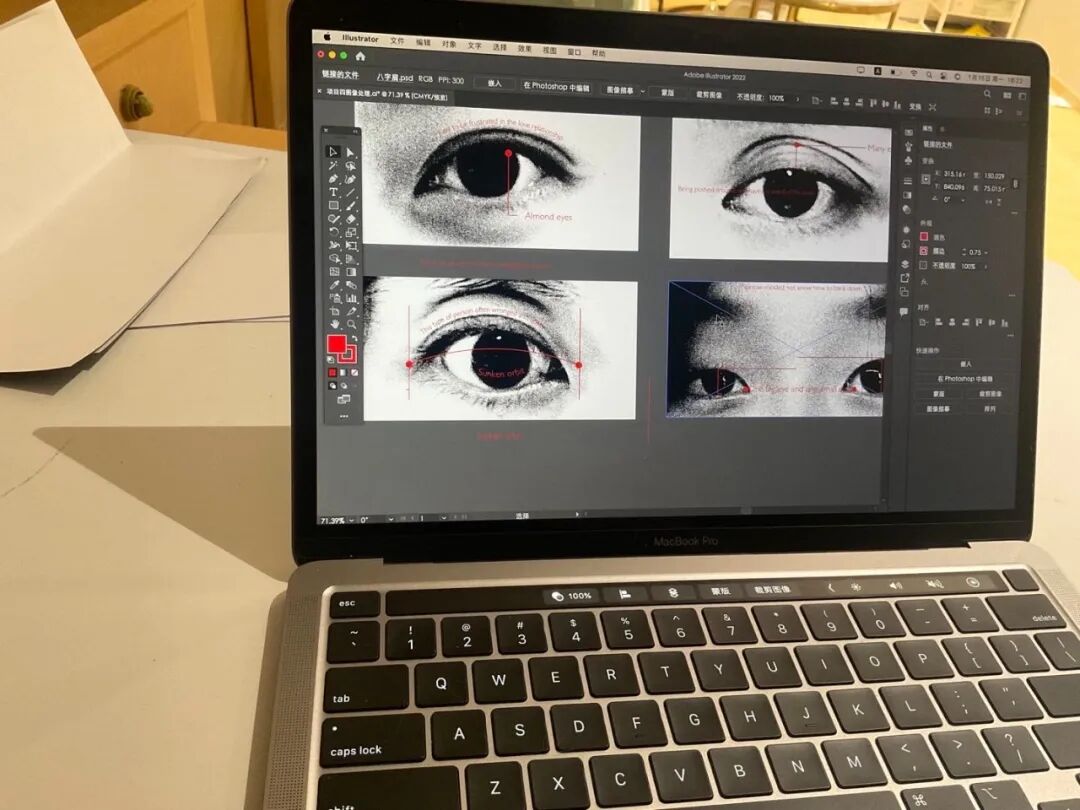Open the 窗口 menu
Image resolution: width=1080 pixels, height=810 pixels.
pyautogui.click(x=574, y=52)
